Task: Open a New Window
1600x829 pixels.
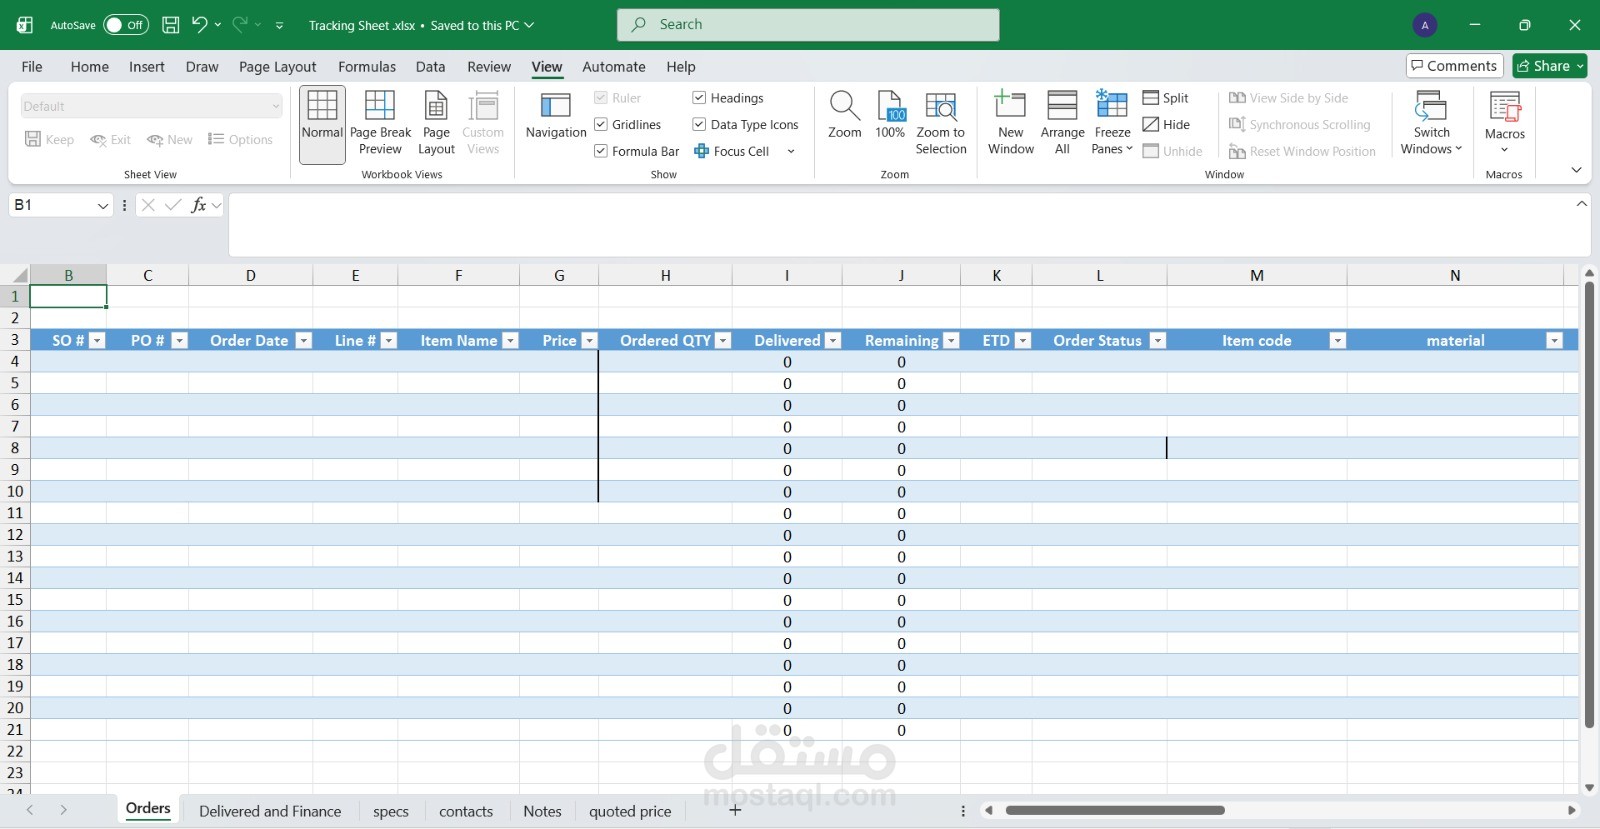Action: [1011, 125]
